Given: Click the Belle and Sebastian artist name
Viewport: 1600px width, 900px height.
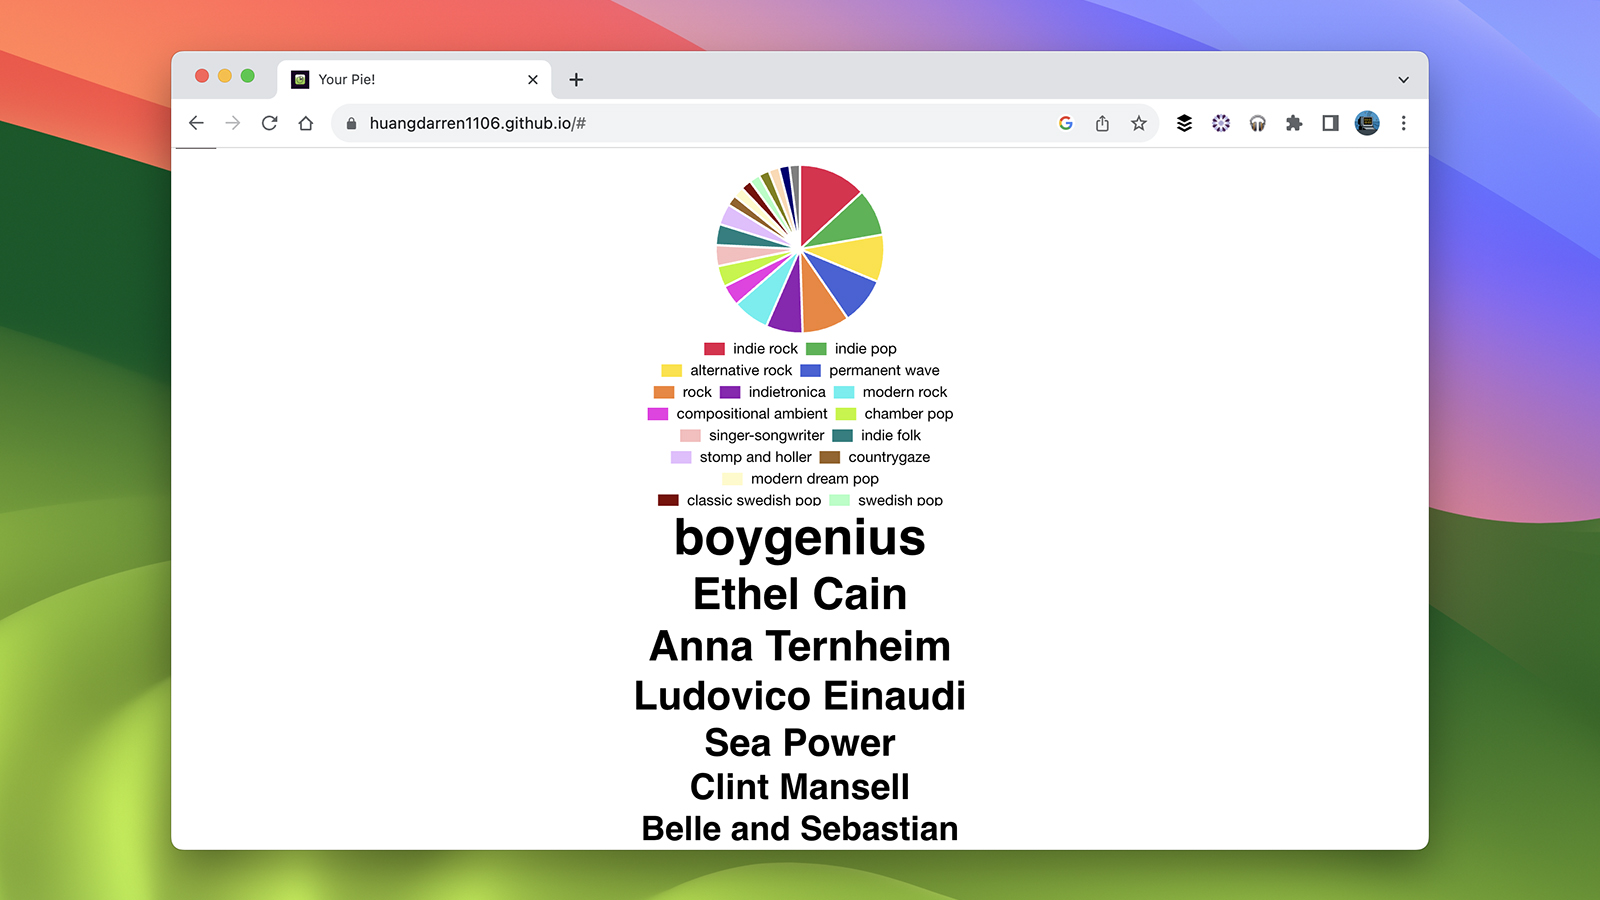Looking at the screenshot, I should pyautogui.click(x=800, y=829).
